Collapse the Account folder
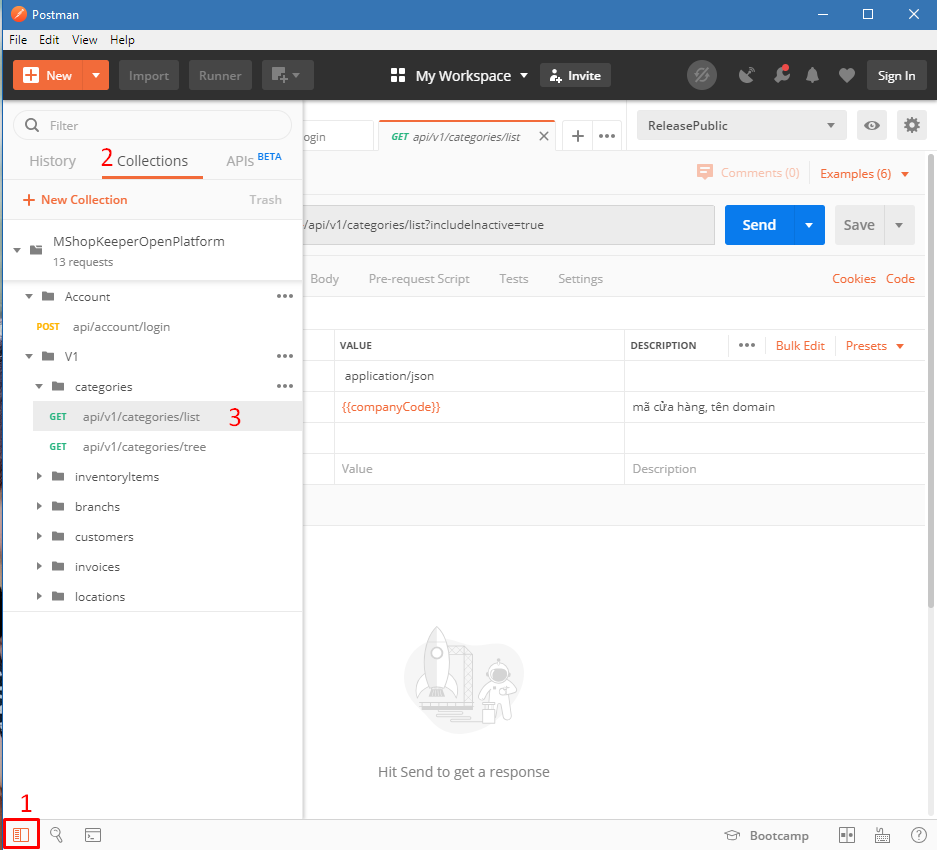This screenshot has height=850, width=937. 29,296
